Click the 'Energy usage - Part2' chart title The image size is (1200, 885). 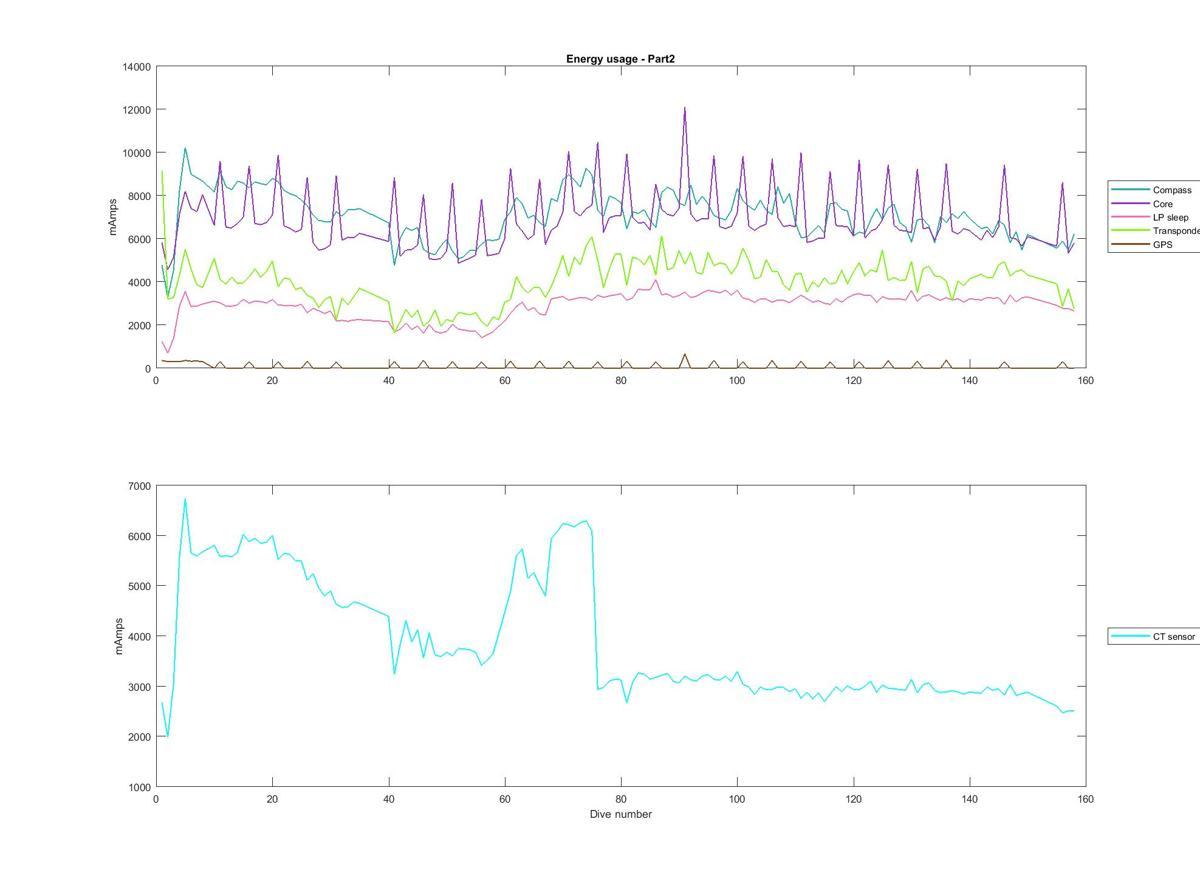pos(620,59)
